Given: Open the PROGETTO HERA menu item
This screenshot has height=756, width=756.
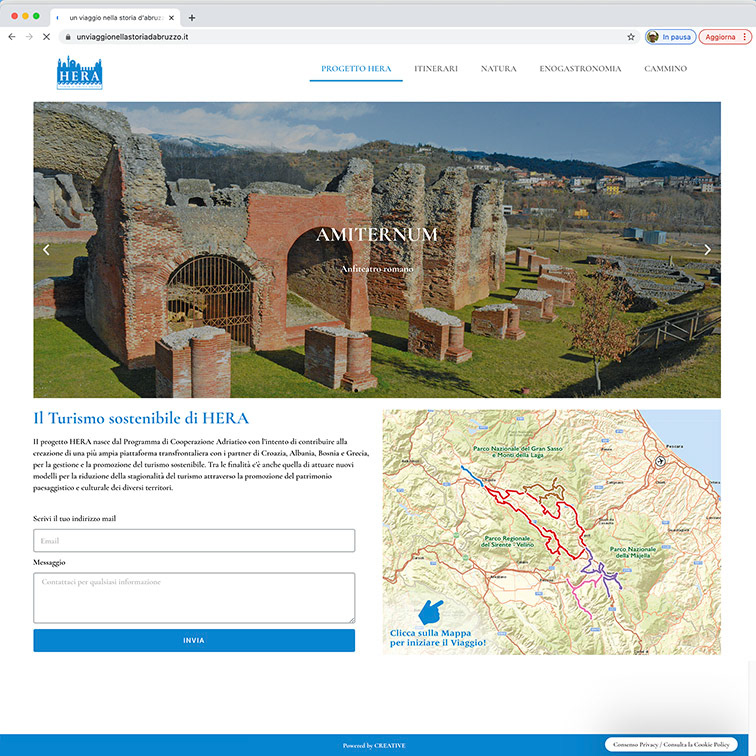Looking at the screenshot, I should point(356,68).
